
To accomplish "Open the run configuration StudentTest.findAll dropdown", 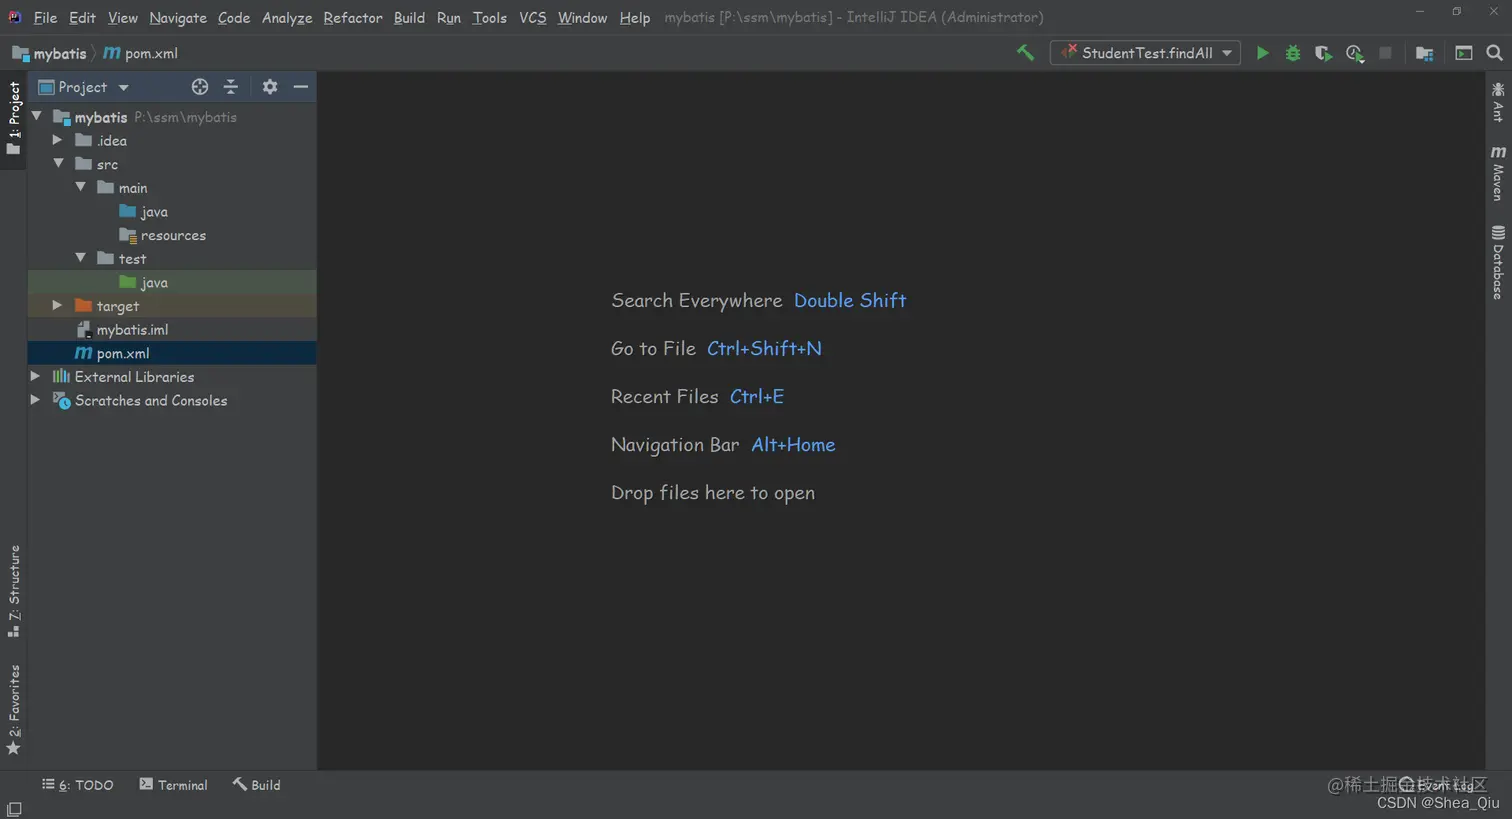I will coord(1145,53).
